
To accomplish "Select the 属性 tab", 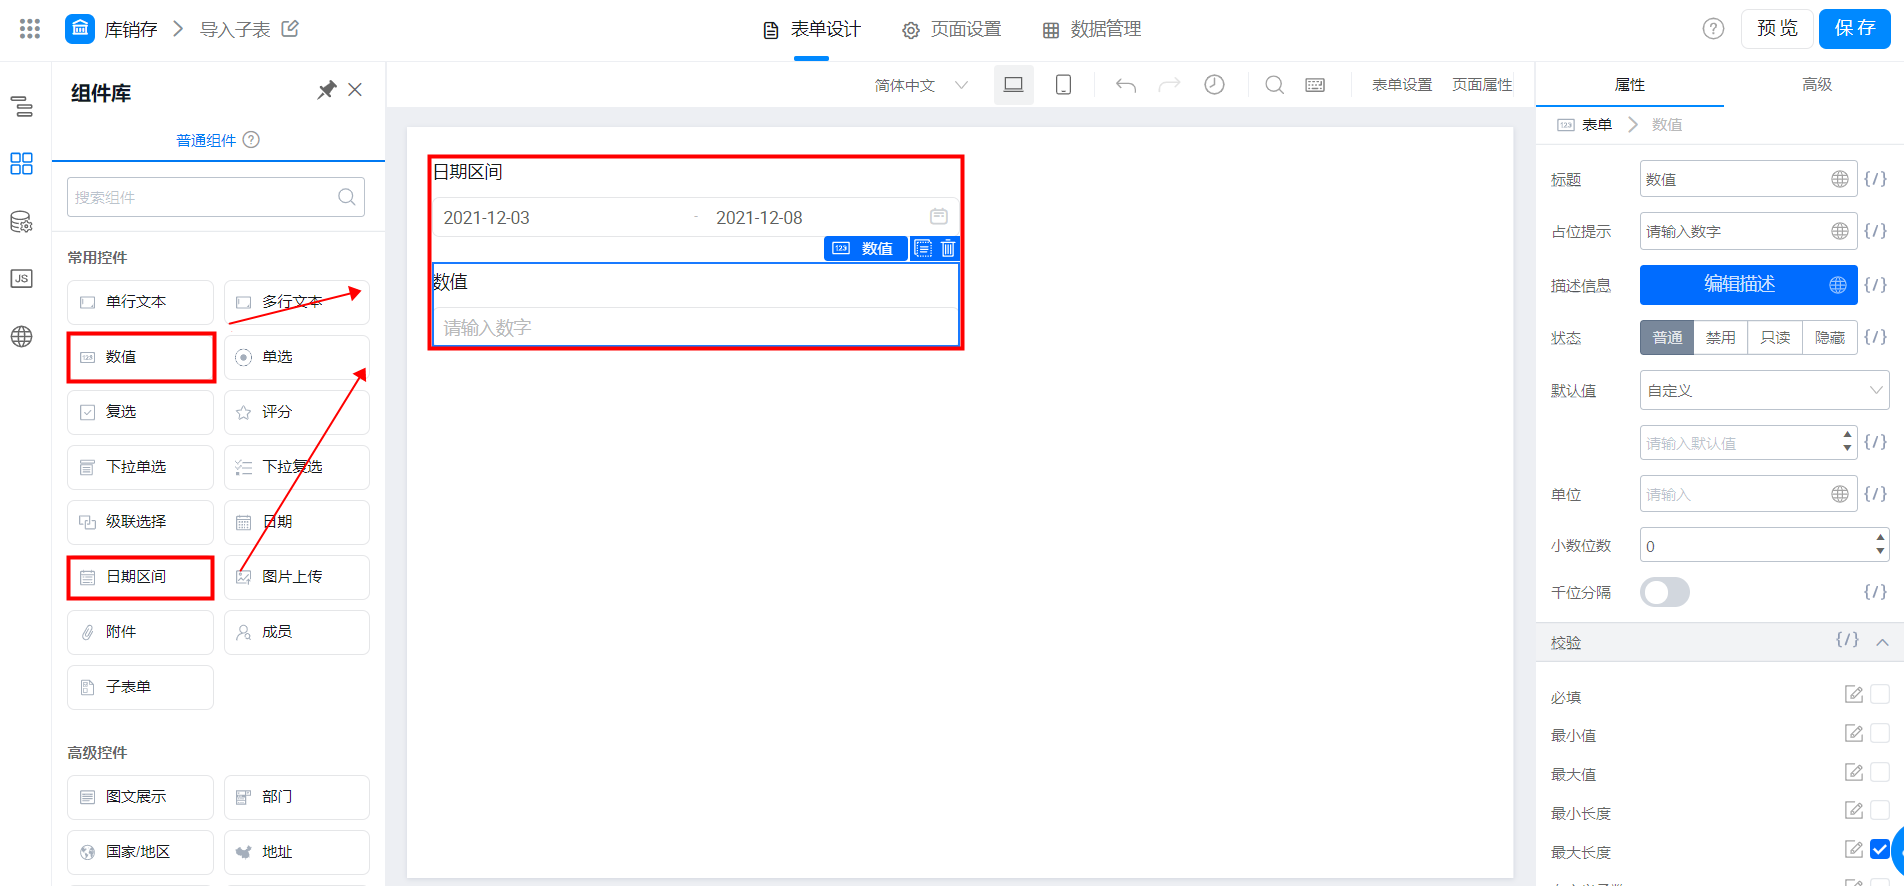I will [1630, 85].
